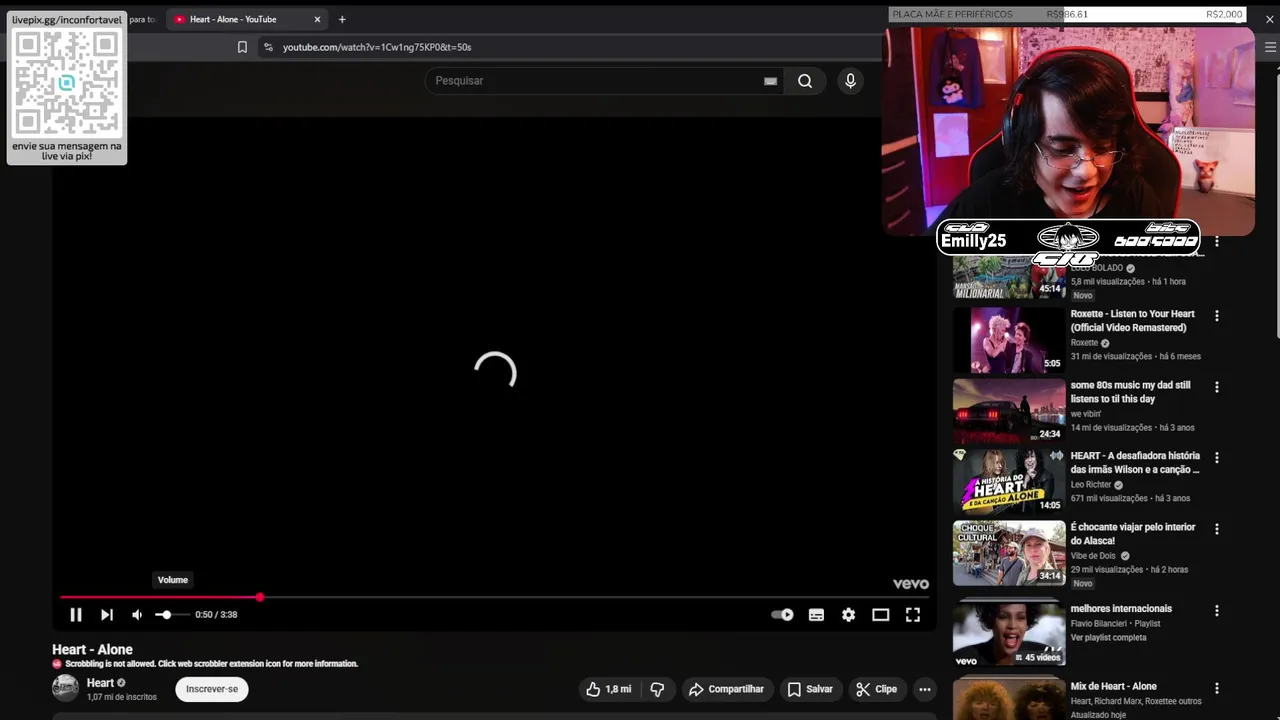Open player settings gear icon

[x=848, y=615]
